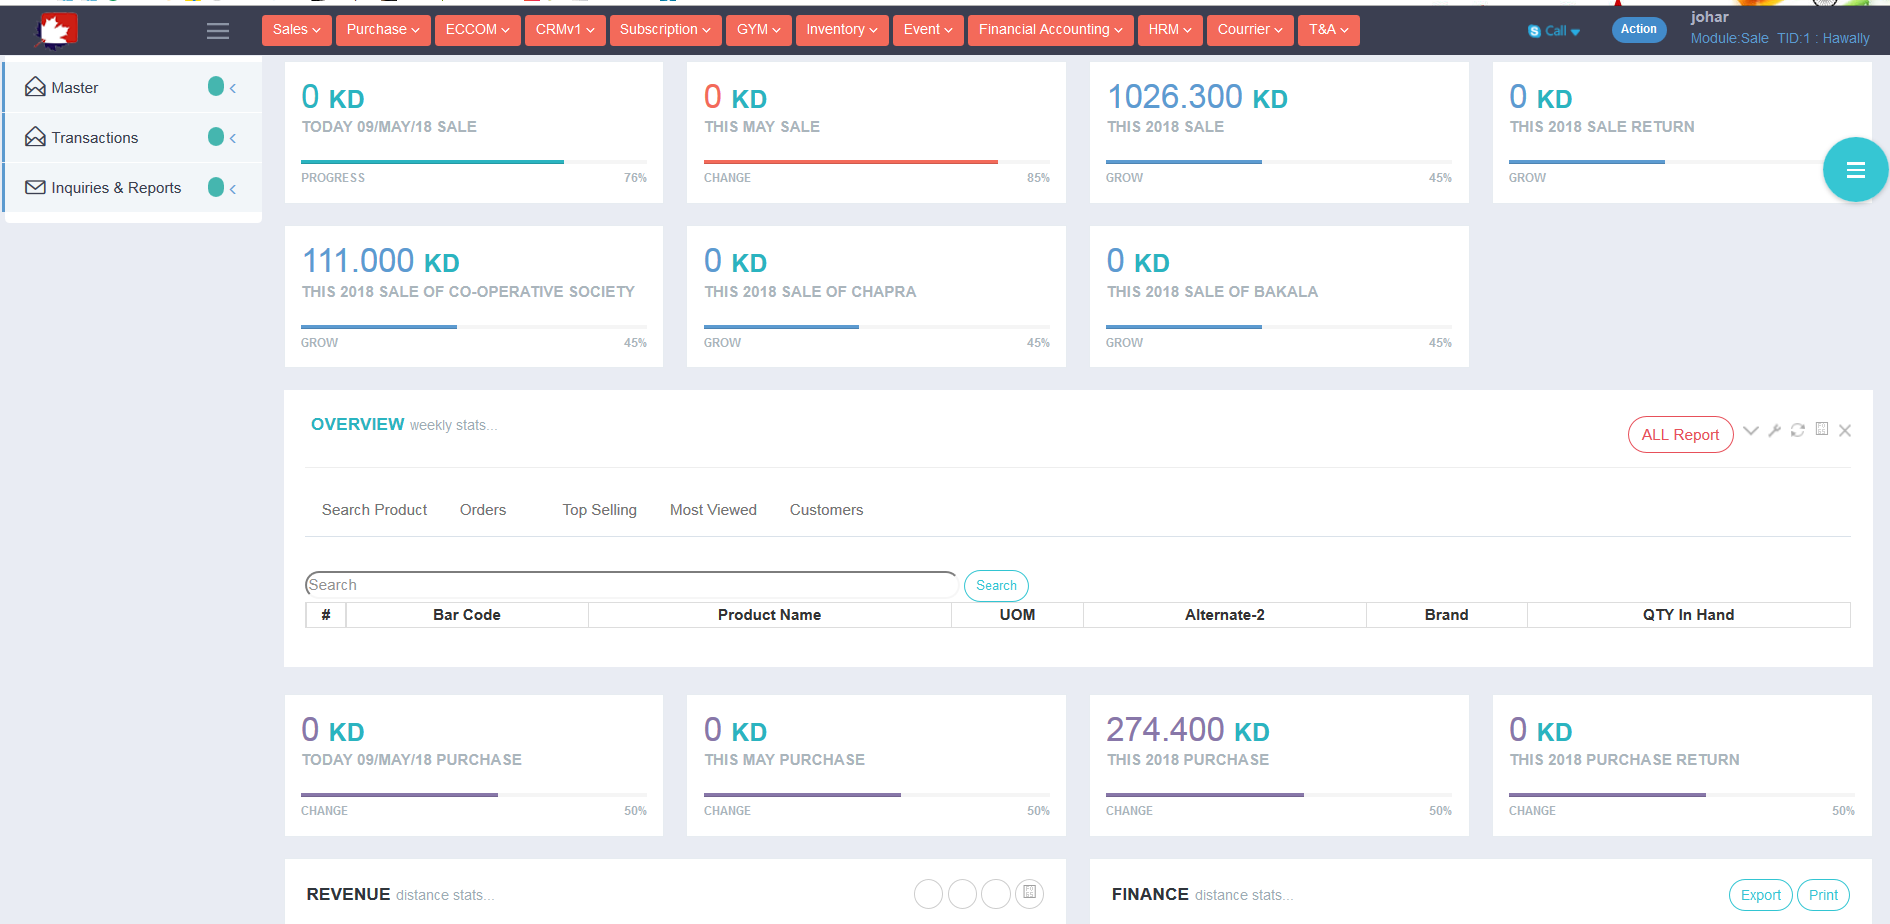The image size is (1890, 924).
Task: Refresh the Overview panel
Action: click(1797, 430)
